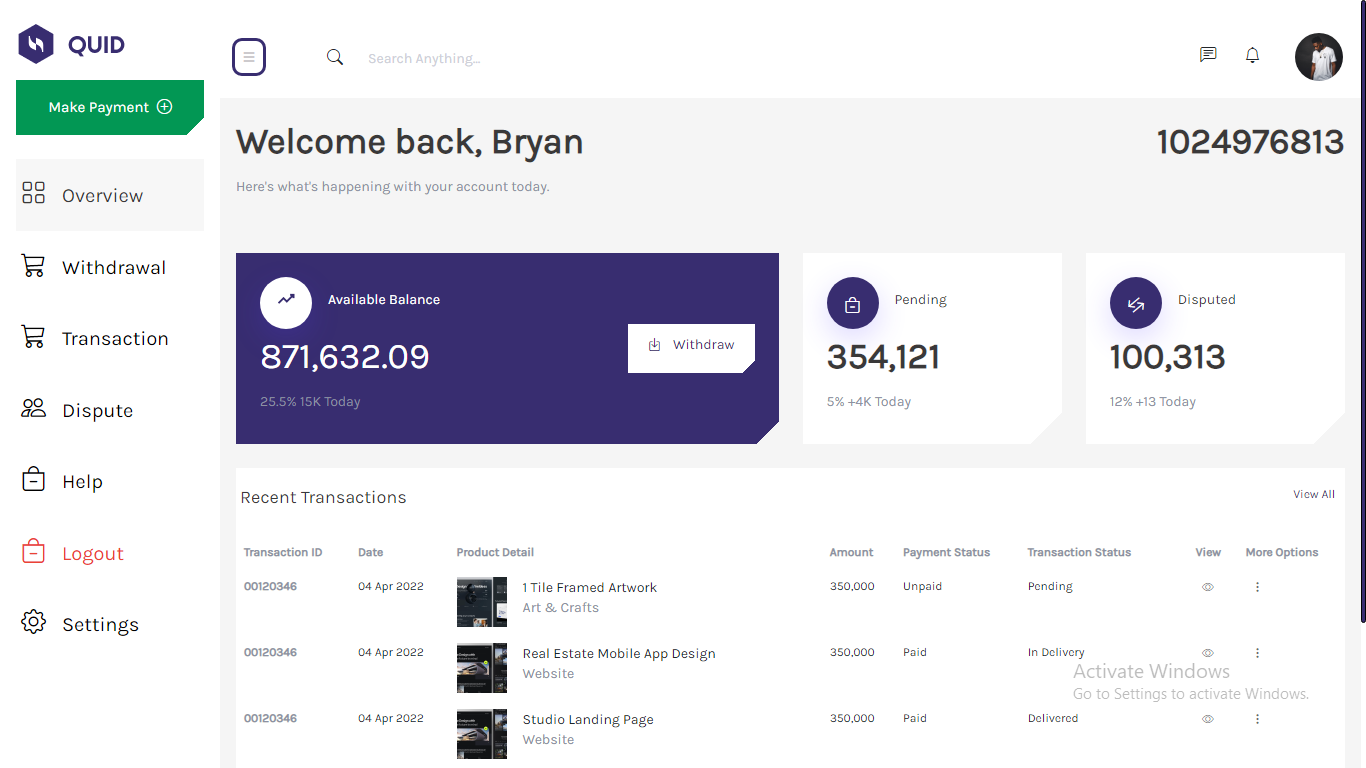Open More Options for the Pending transaction
The height and width of the screenshot is (768, 1366).
[x=1257, y=586]
